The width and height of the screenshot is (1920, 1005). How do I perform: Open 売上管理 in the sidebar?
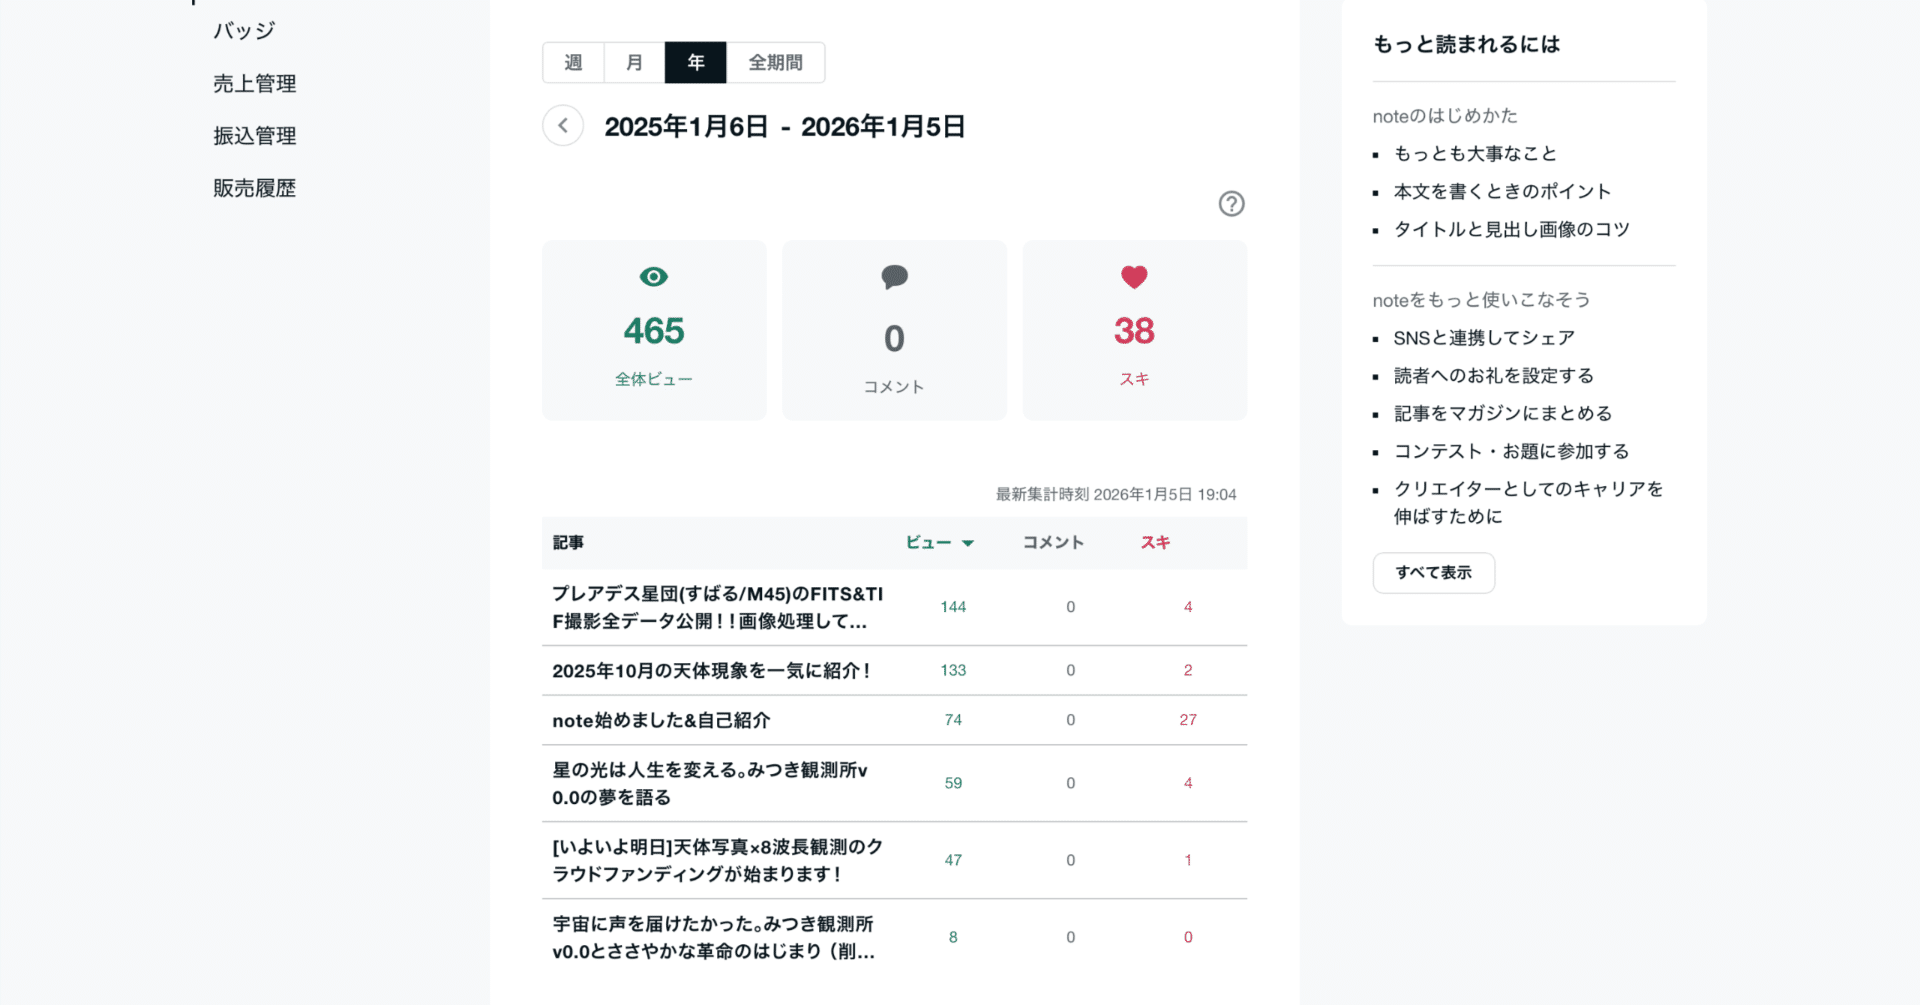click(x=253, y=83)
